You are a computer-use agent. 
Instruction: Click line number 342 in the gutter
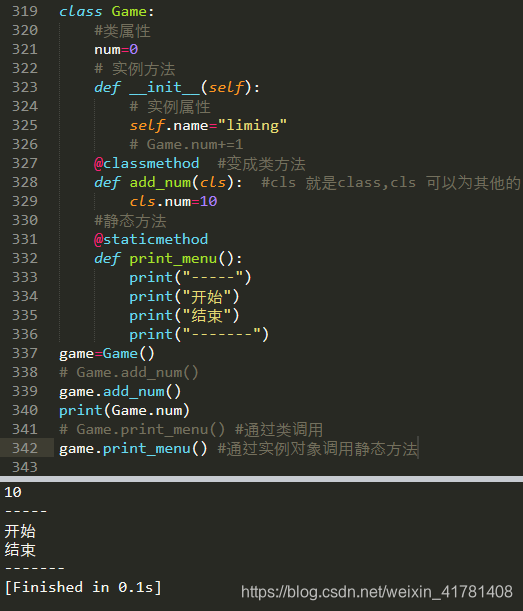[x=25, y=448]
